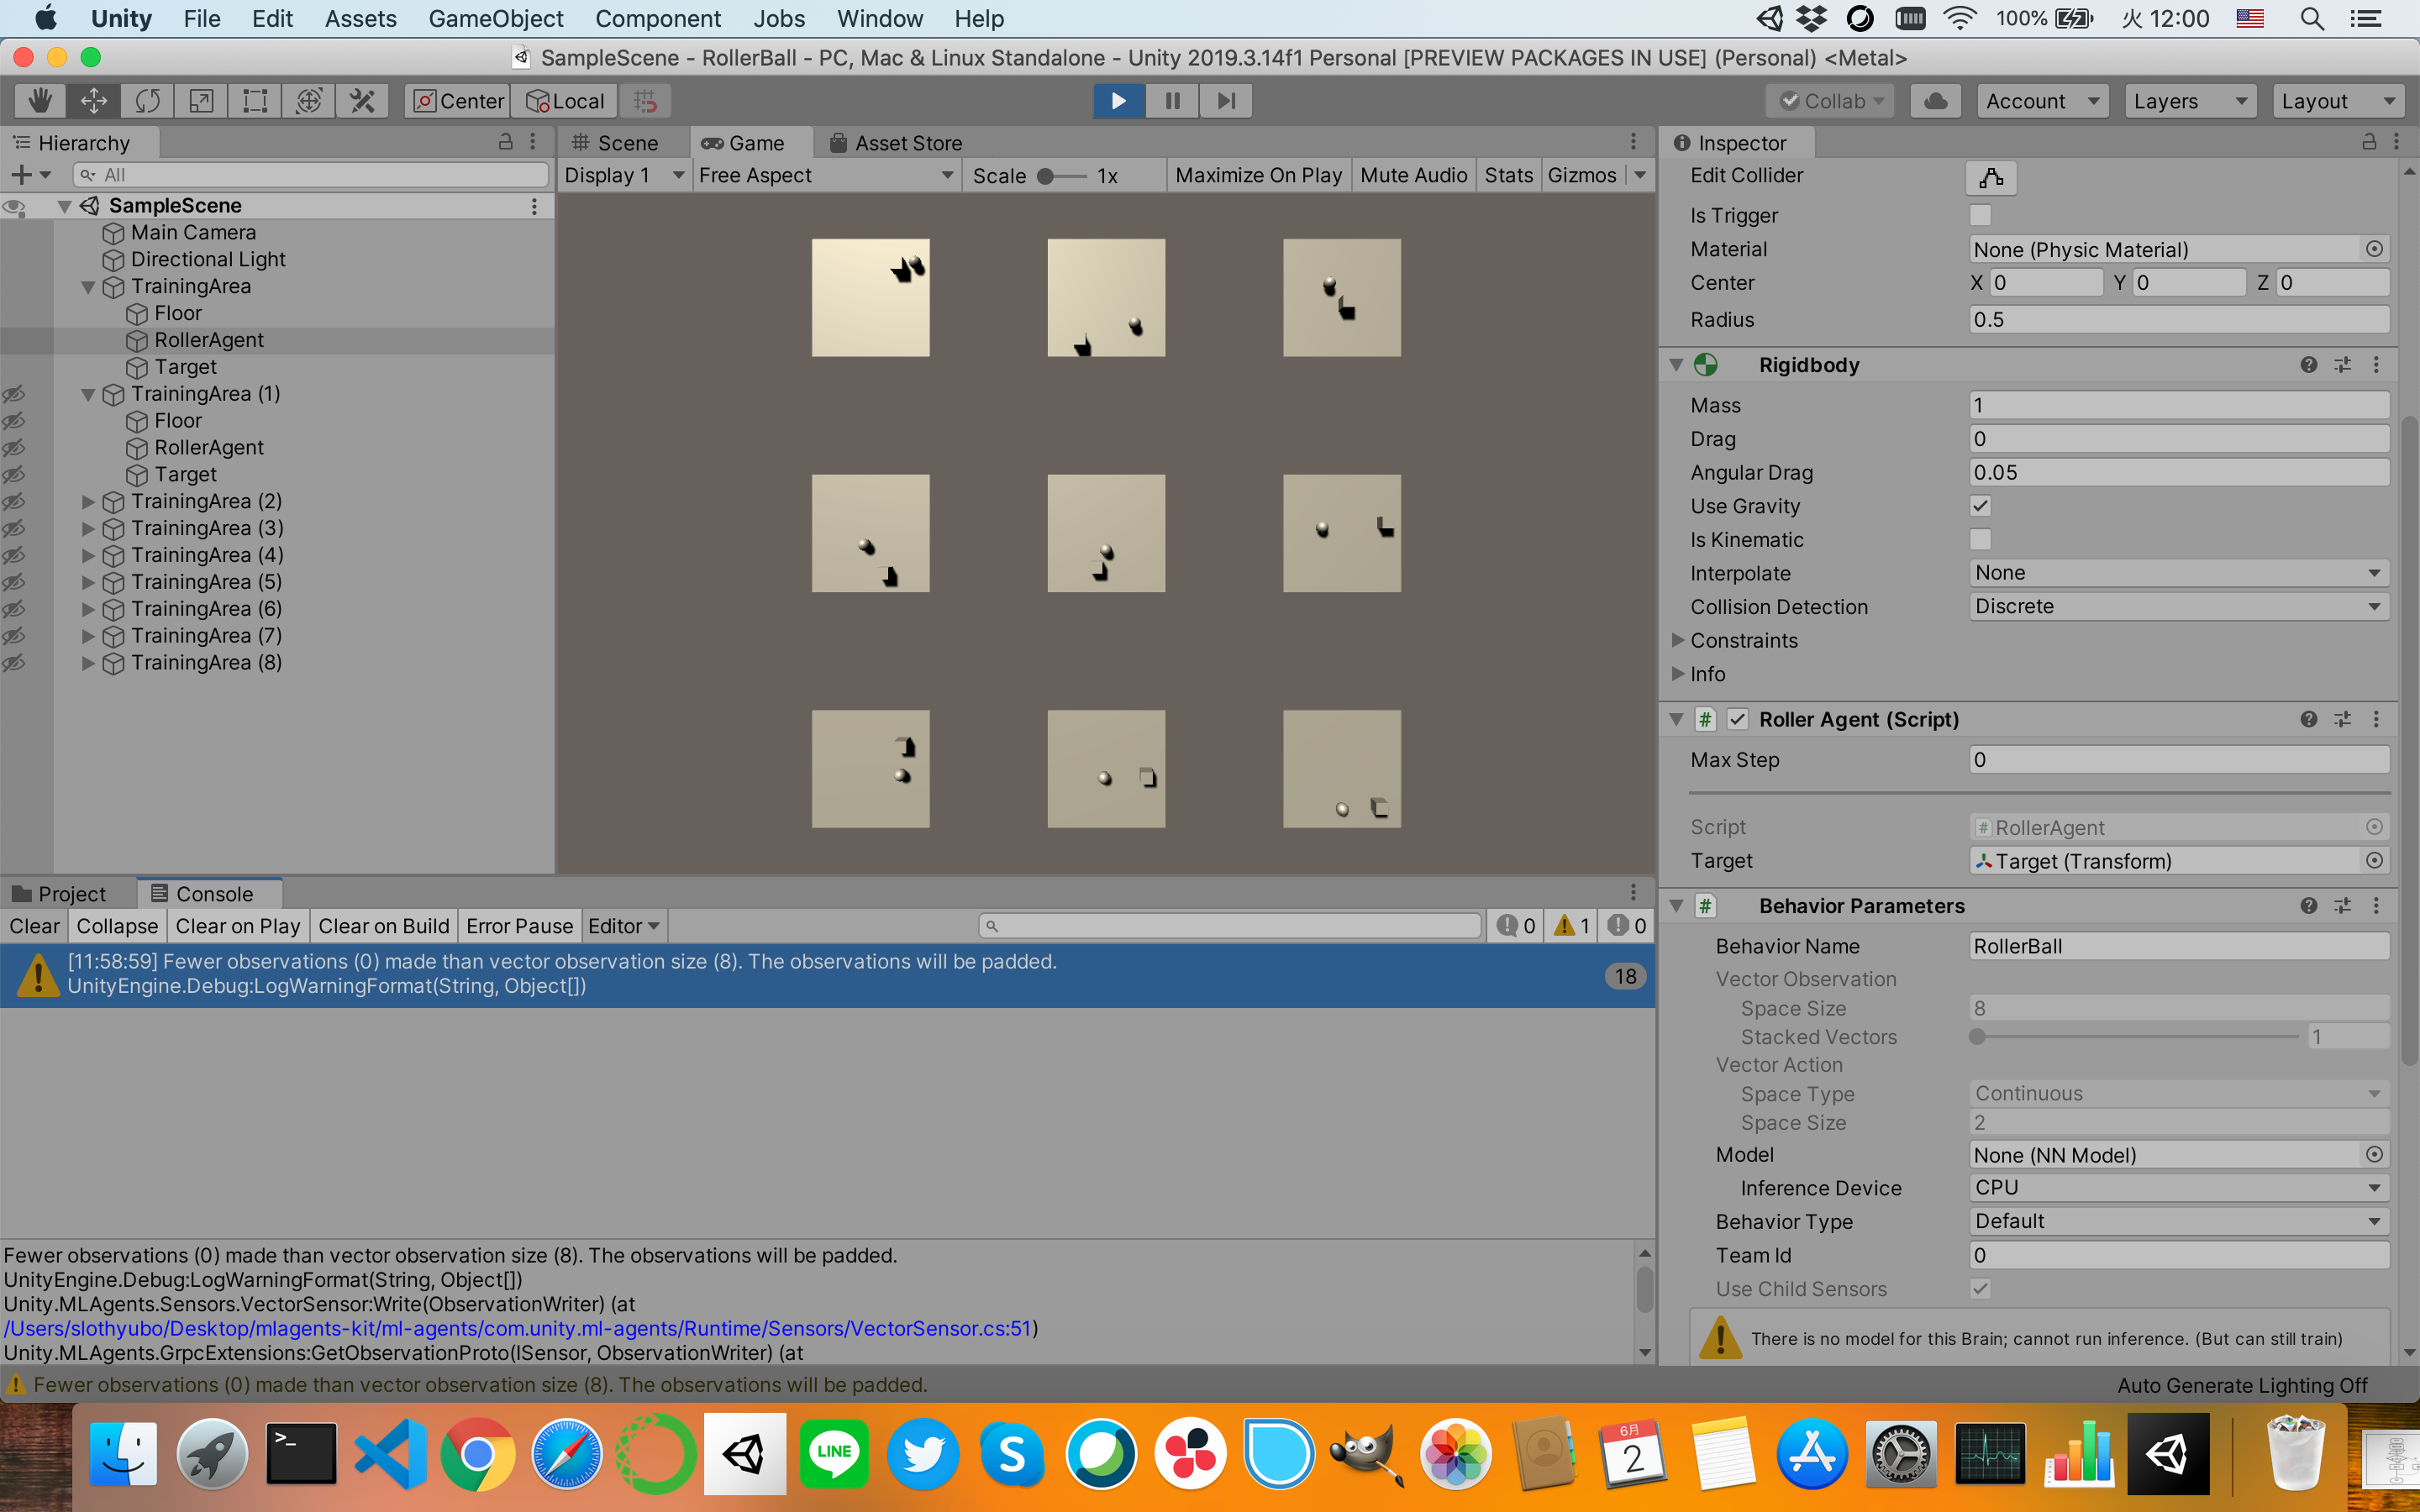2420x1512 pixels.
Task: Adjust the game view Scale slider
Action: click(1046, 176)
